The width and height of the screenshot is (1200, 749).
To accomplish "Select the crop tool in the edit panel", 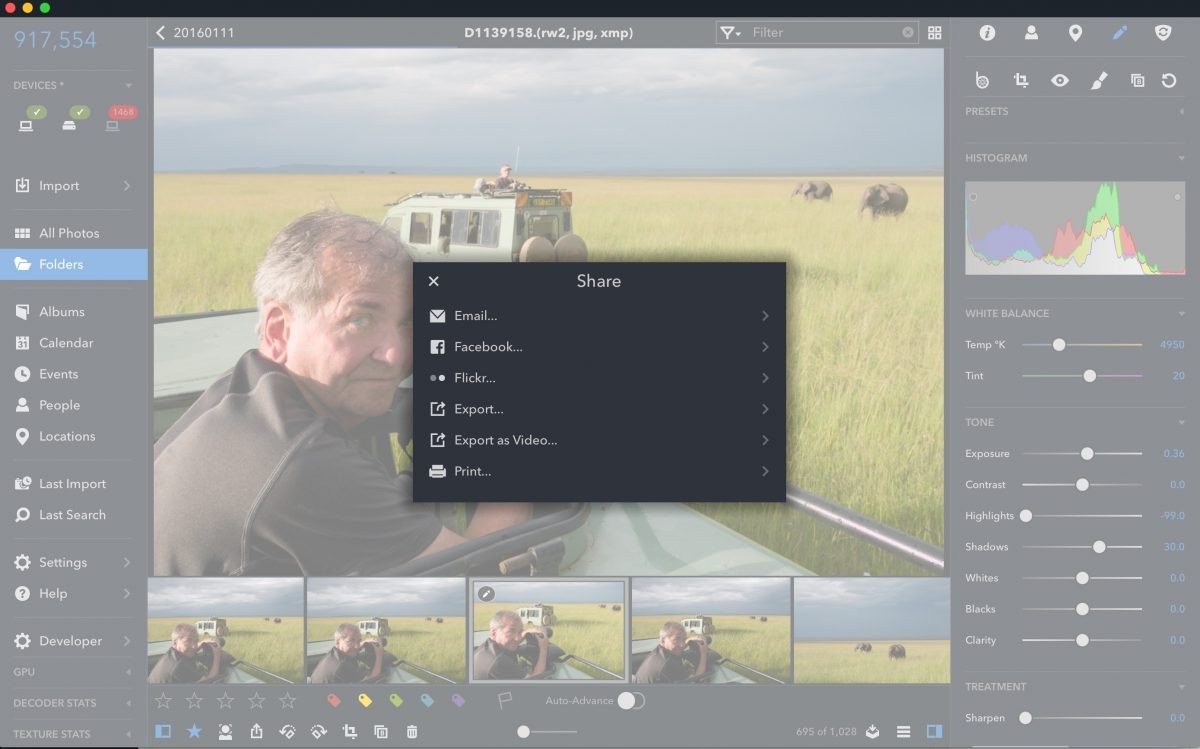I will point(1021,80).
